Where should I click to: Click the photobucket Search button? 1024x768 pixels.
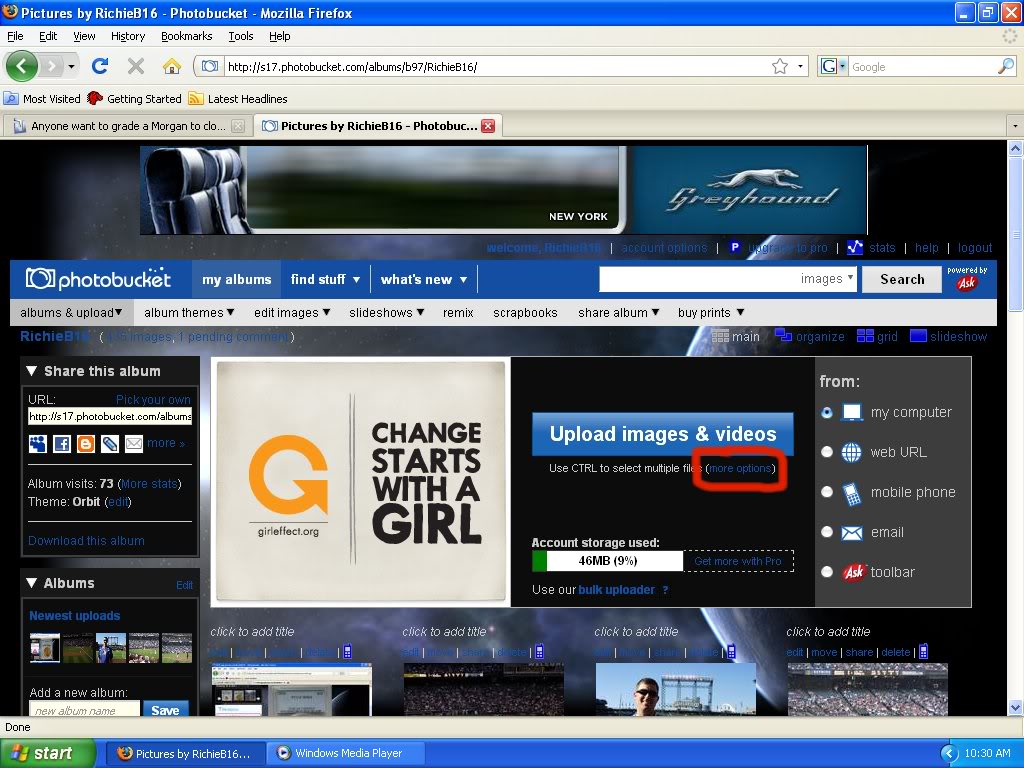pyautogui.click(x=902, y=280)
